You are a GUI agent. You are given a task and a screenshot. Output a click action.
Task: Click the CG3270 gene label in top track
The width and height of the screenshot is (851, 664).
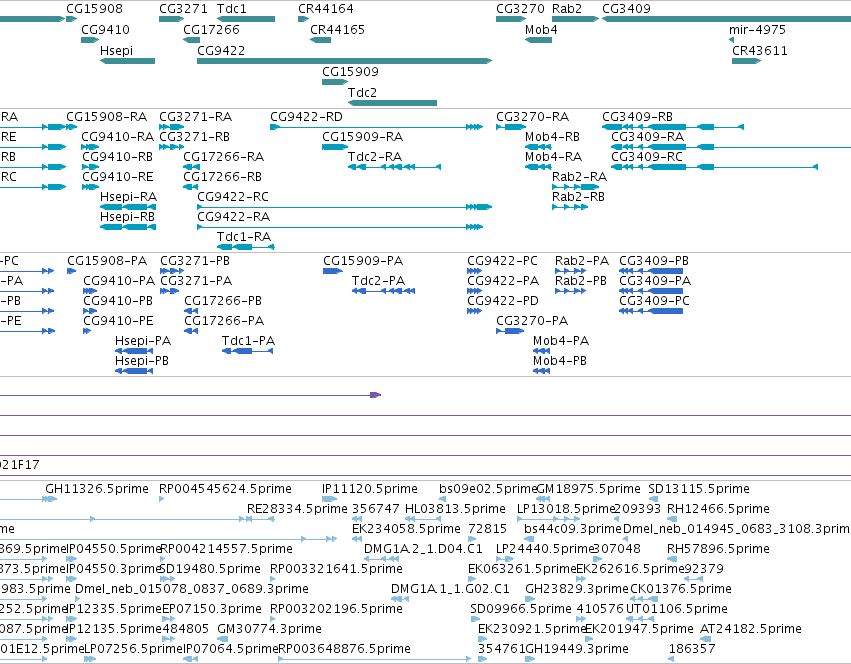[520, 9]
